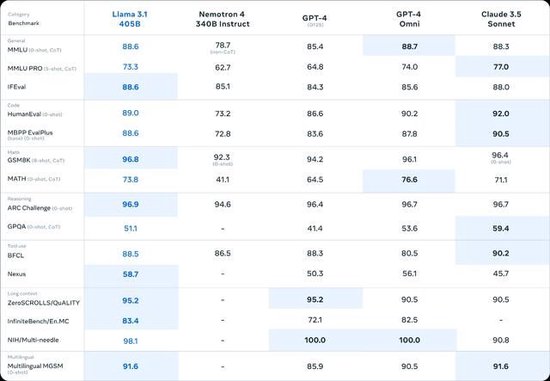The width and height of the screenshot is (550, 381).
Task: Click the GPT-4 Omni column header
Action: pyautogui.click(x=409, y=19)
